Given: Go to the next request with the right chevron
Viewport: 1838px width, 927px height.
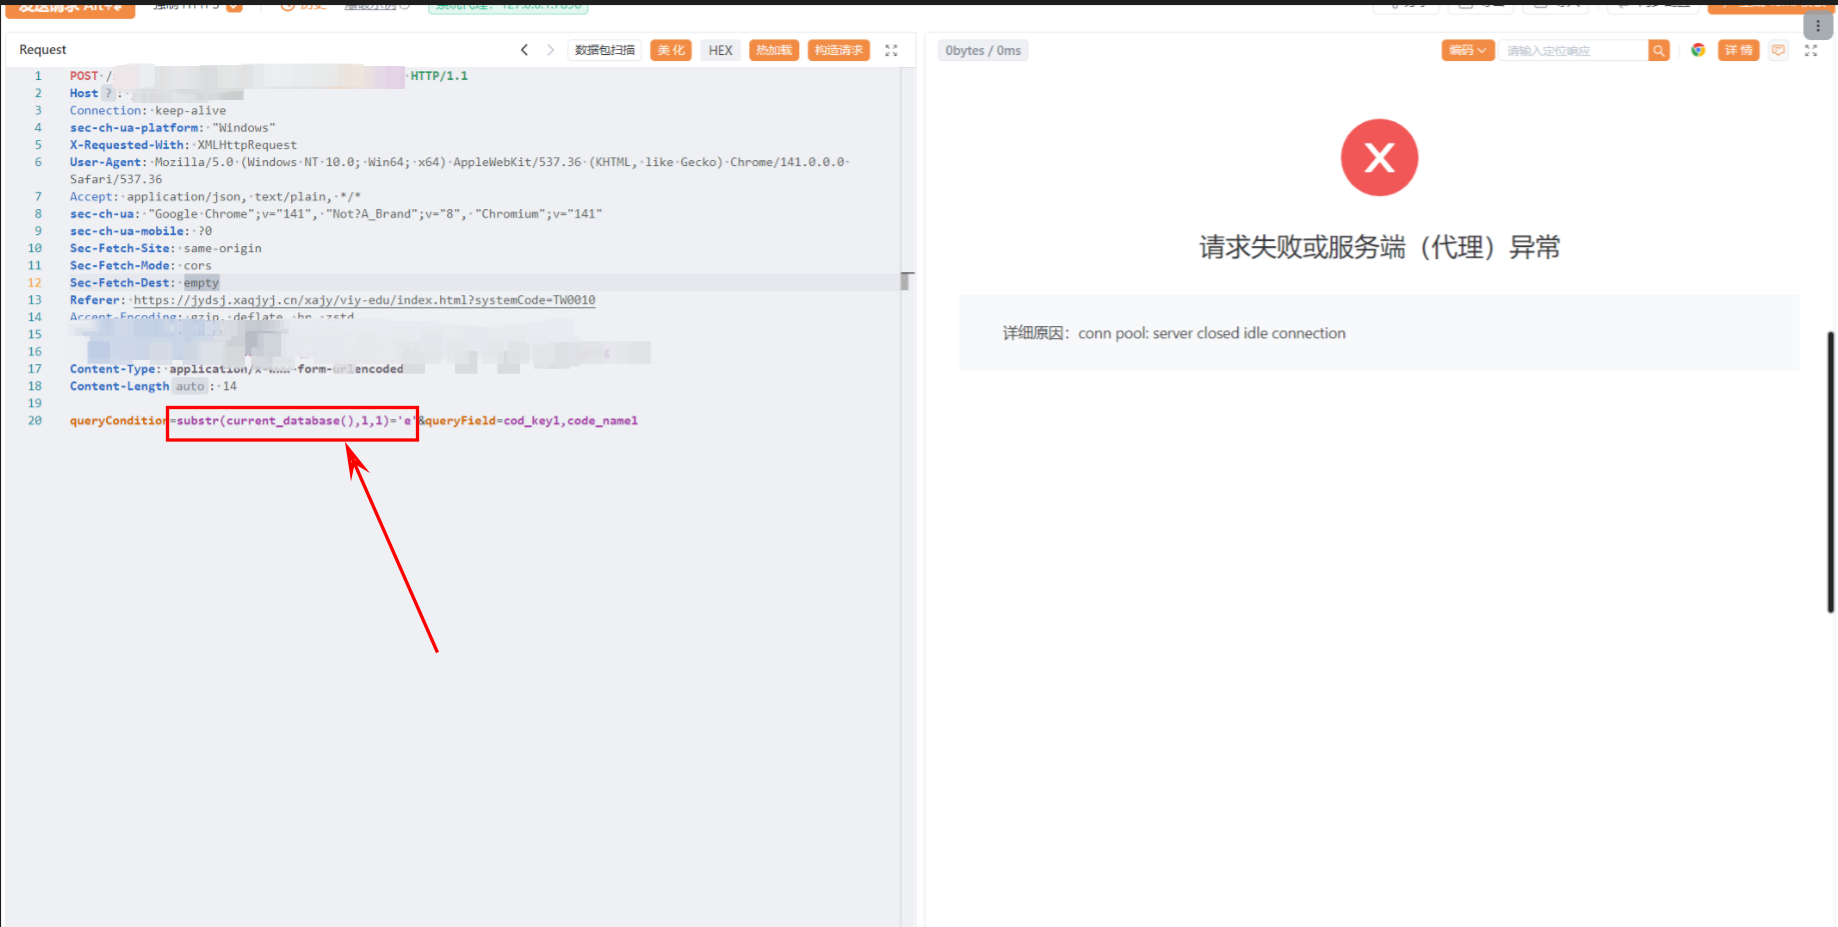Looking at the screenshot, I should click(550, 50).
